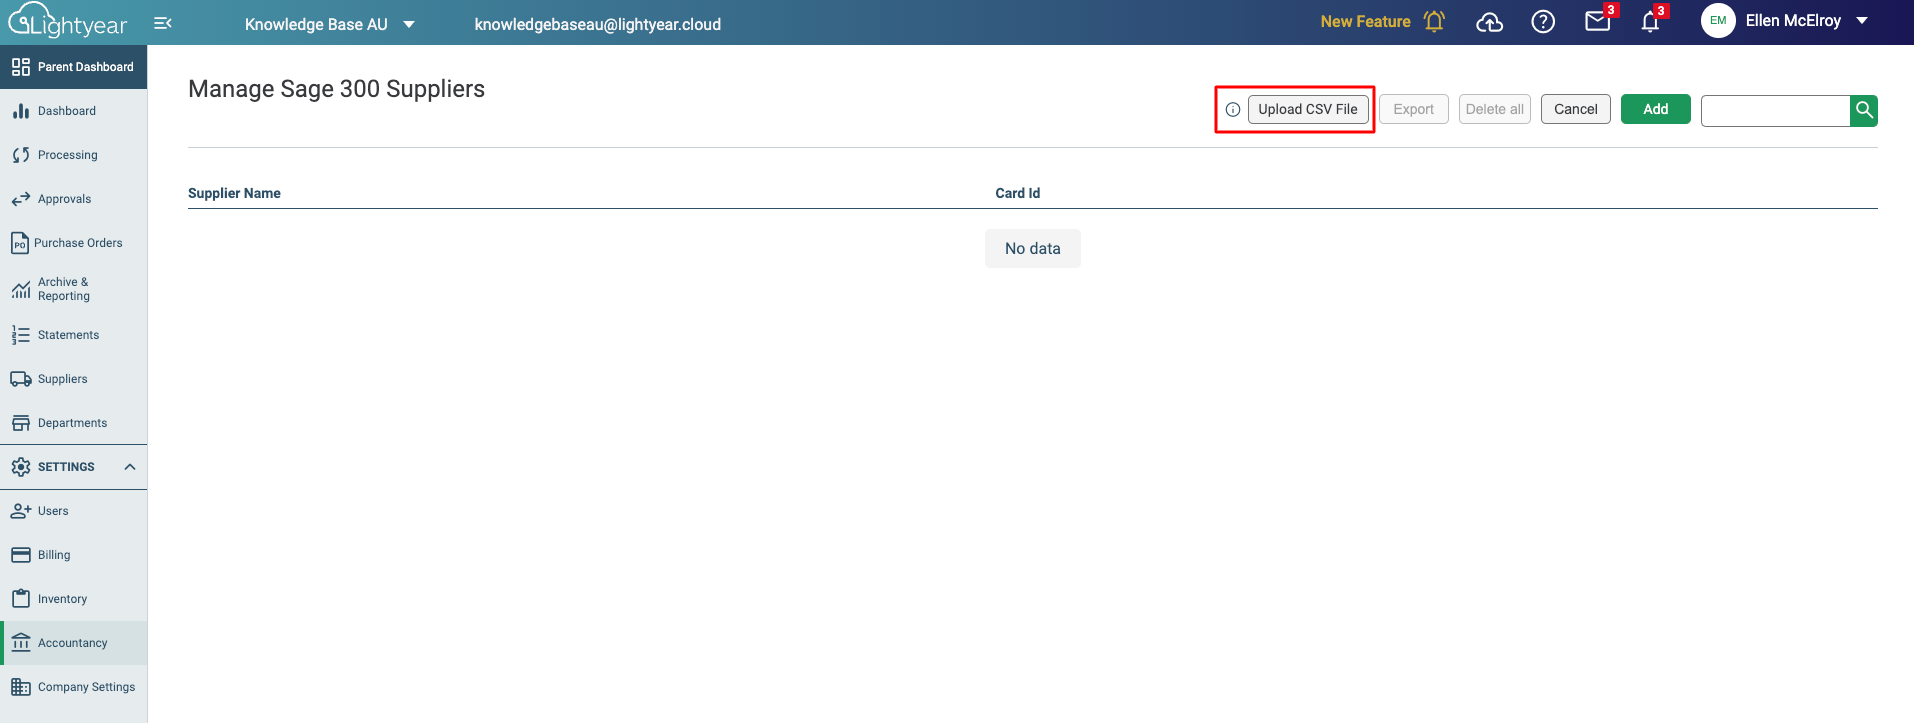The image size is (1914, 723).
Task: Click the Dashboard bar chart icon
Action: pos(21,111)
